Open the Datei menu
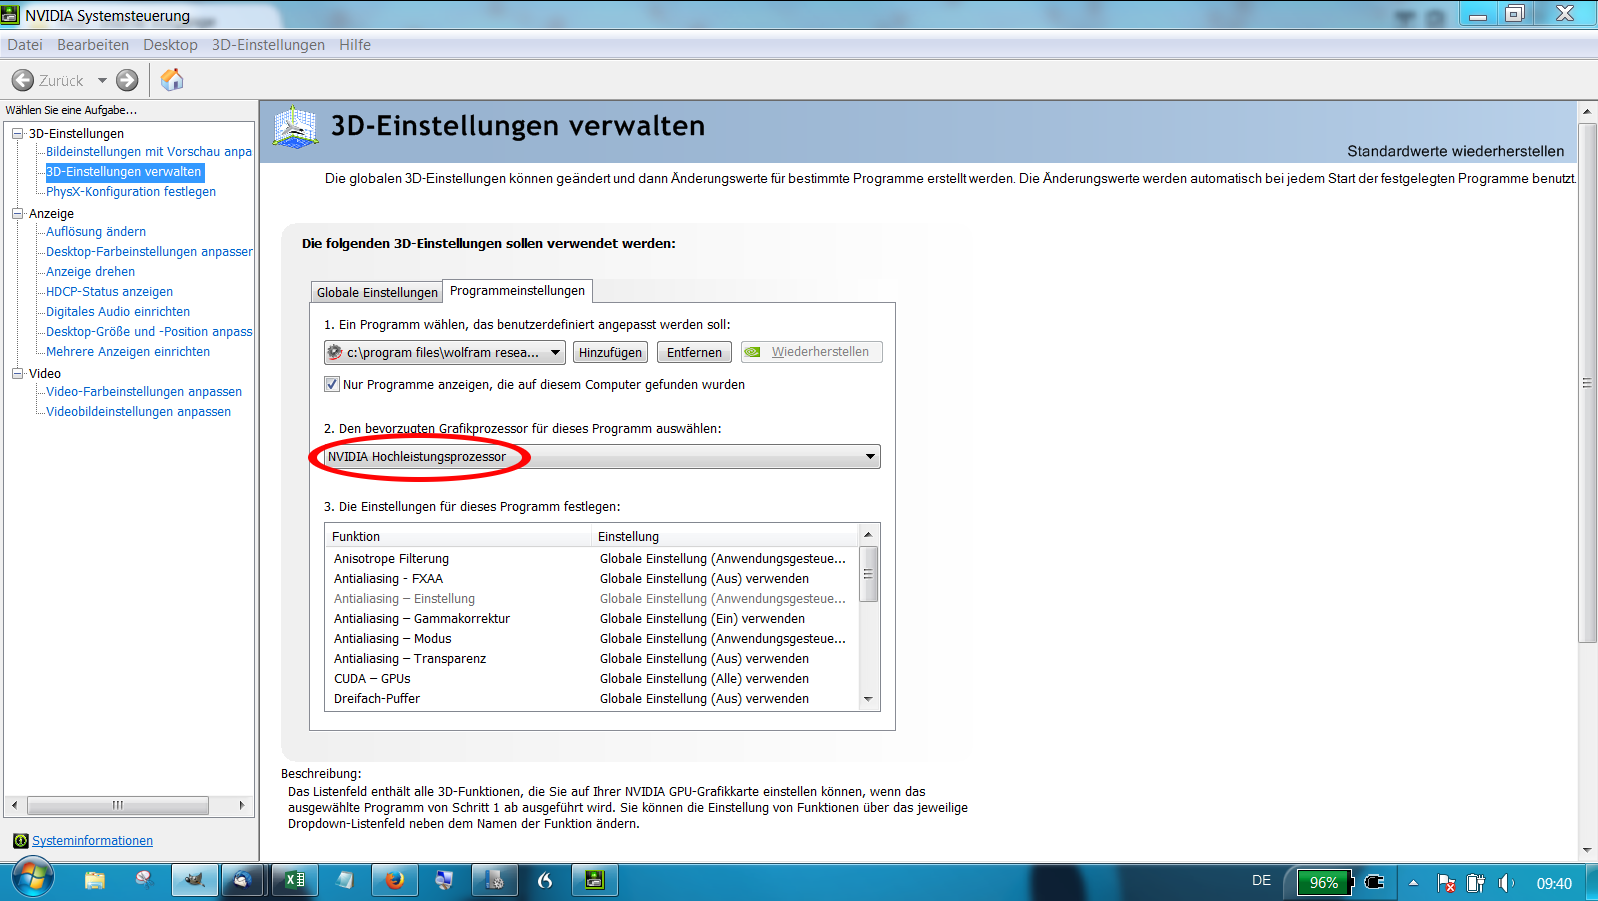The width and height of the screenshot is (1598, 901). click(25, 45)
